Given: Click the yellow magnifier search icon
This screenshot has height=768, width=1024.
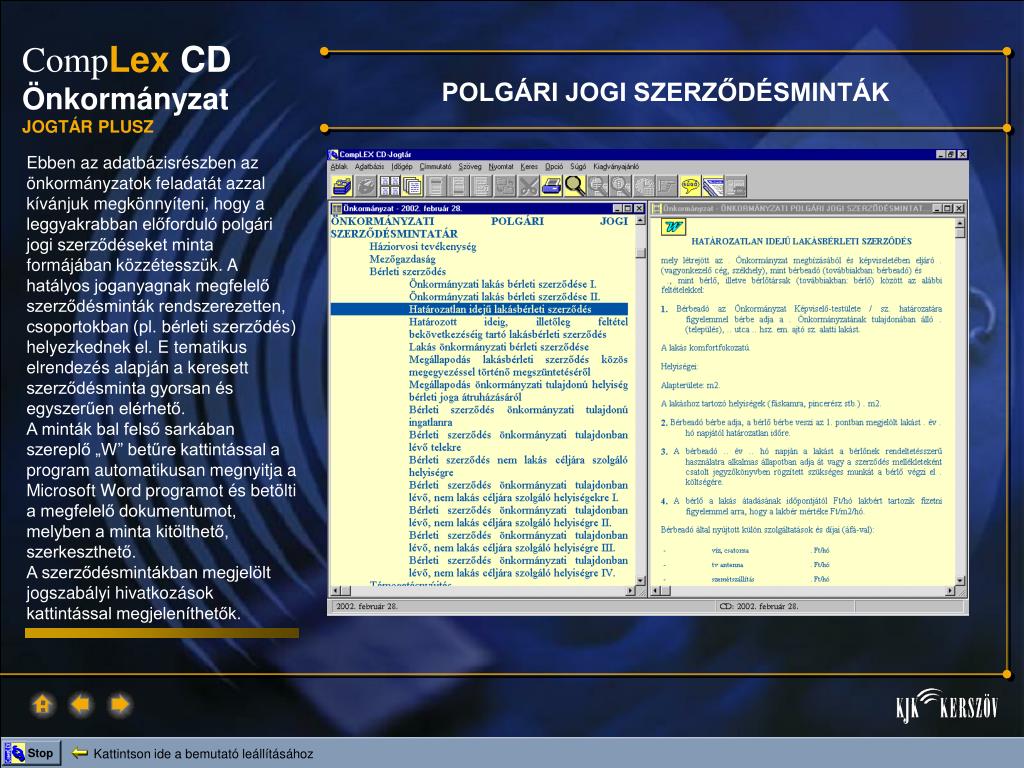Looking at the screenshot, I should pos(575,186).
